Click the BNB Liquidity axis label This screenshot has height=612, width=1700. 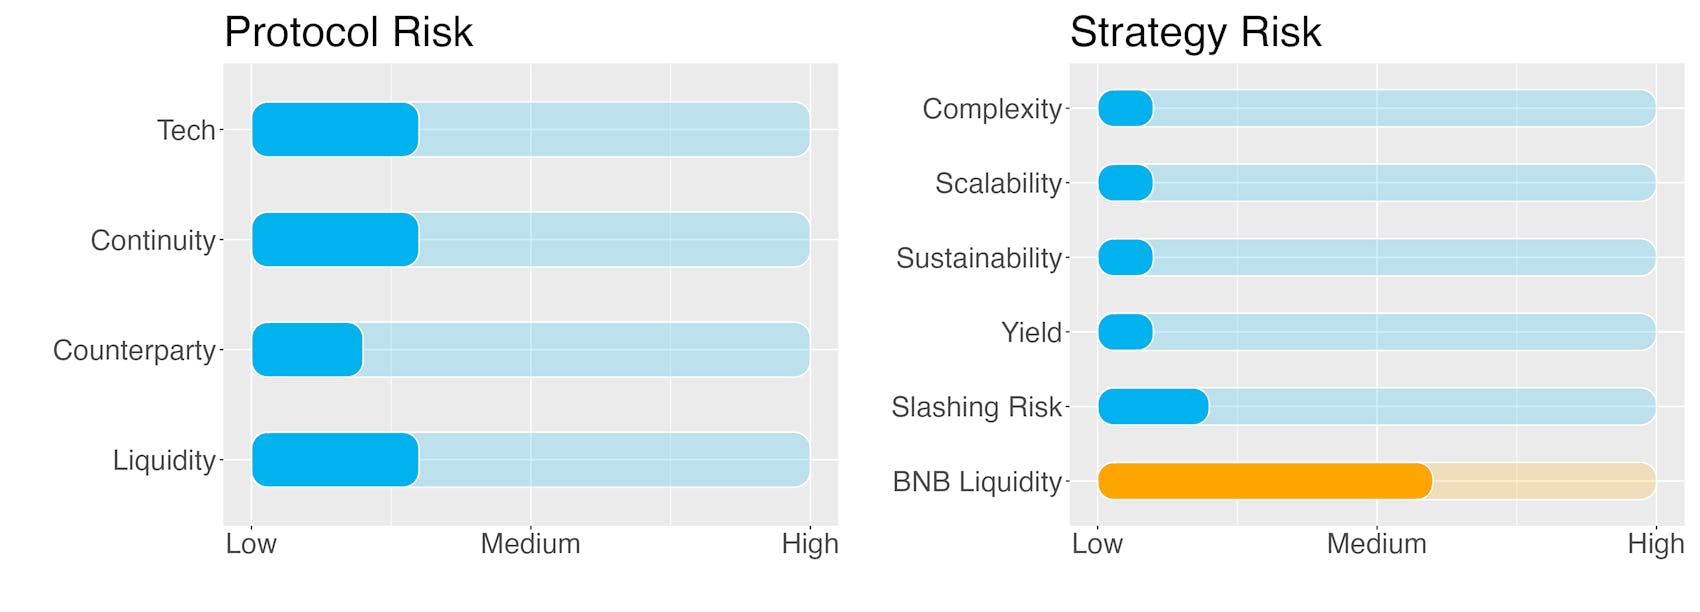pos(977,482)
